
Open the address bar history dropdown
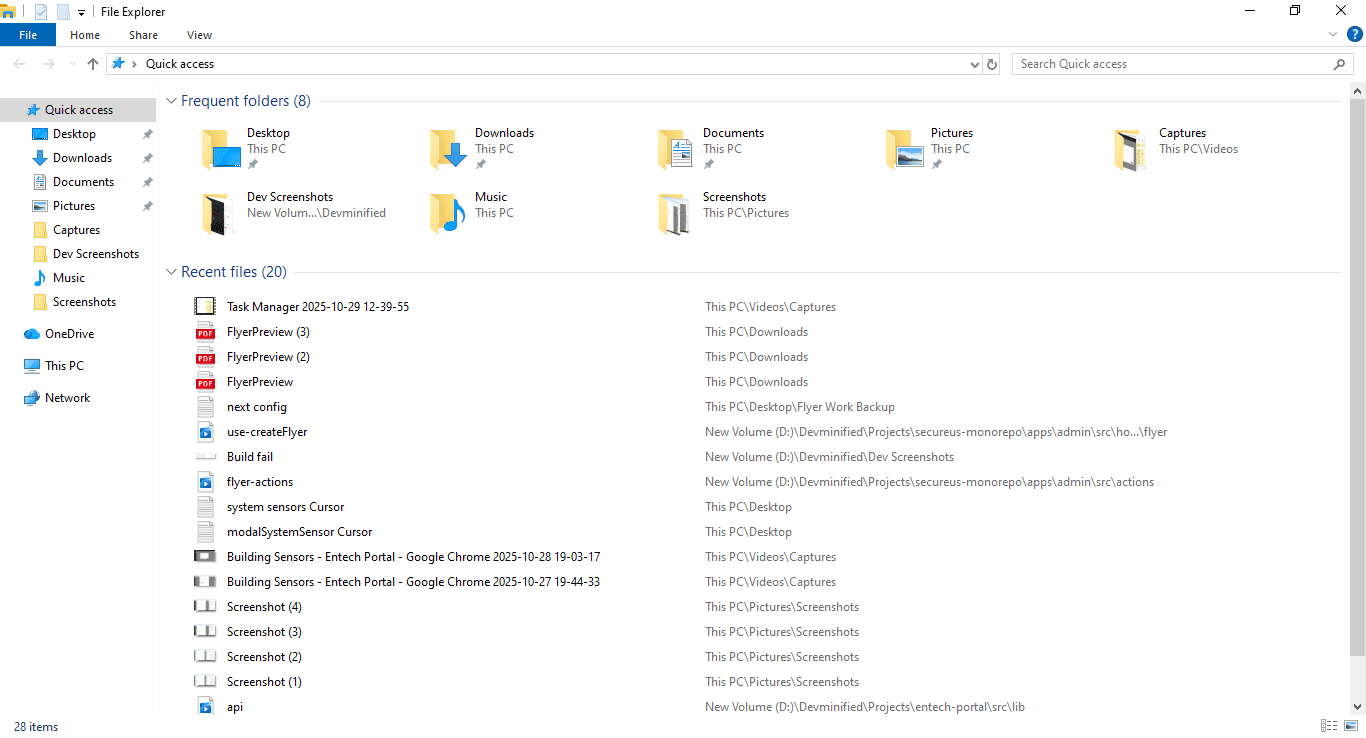coord(975,64)
